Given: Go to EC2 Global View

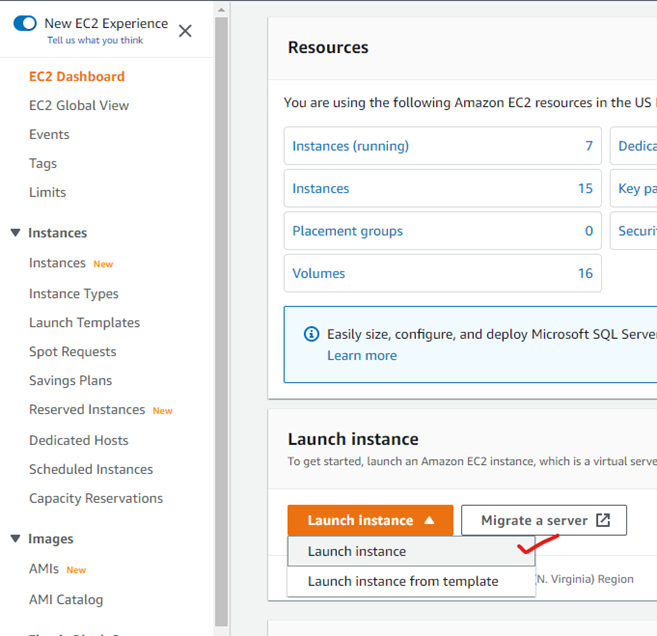Looking at the screenshot, I should [x=79, y=106].
